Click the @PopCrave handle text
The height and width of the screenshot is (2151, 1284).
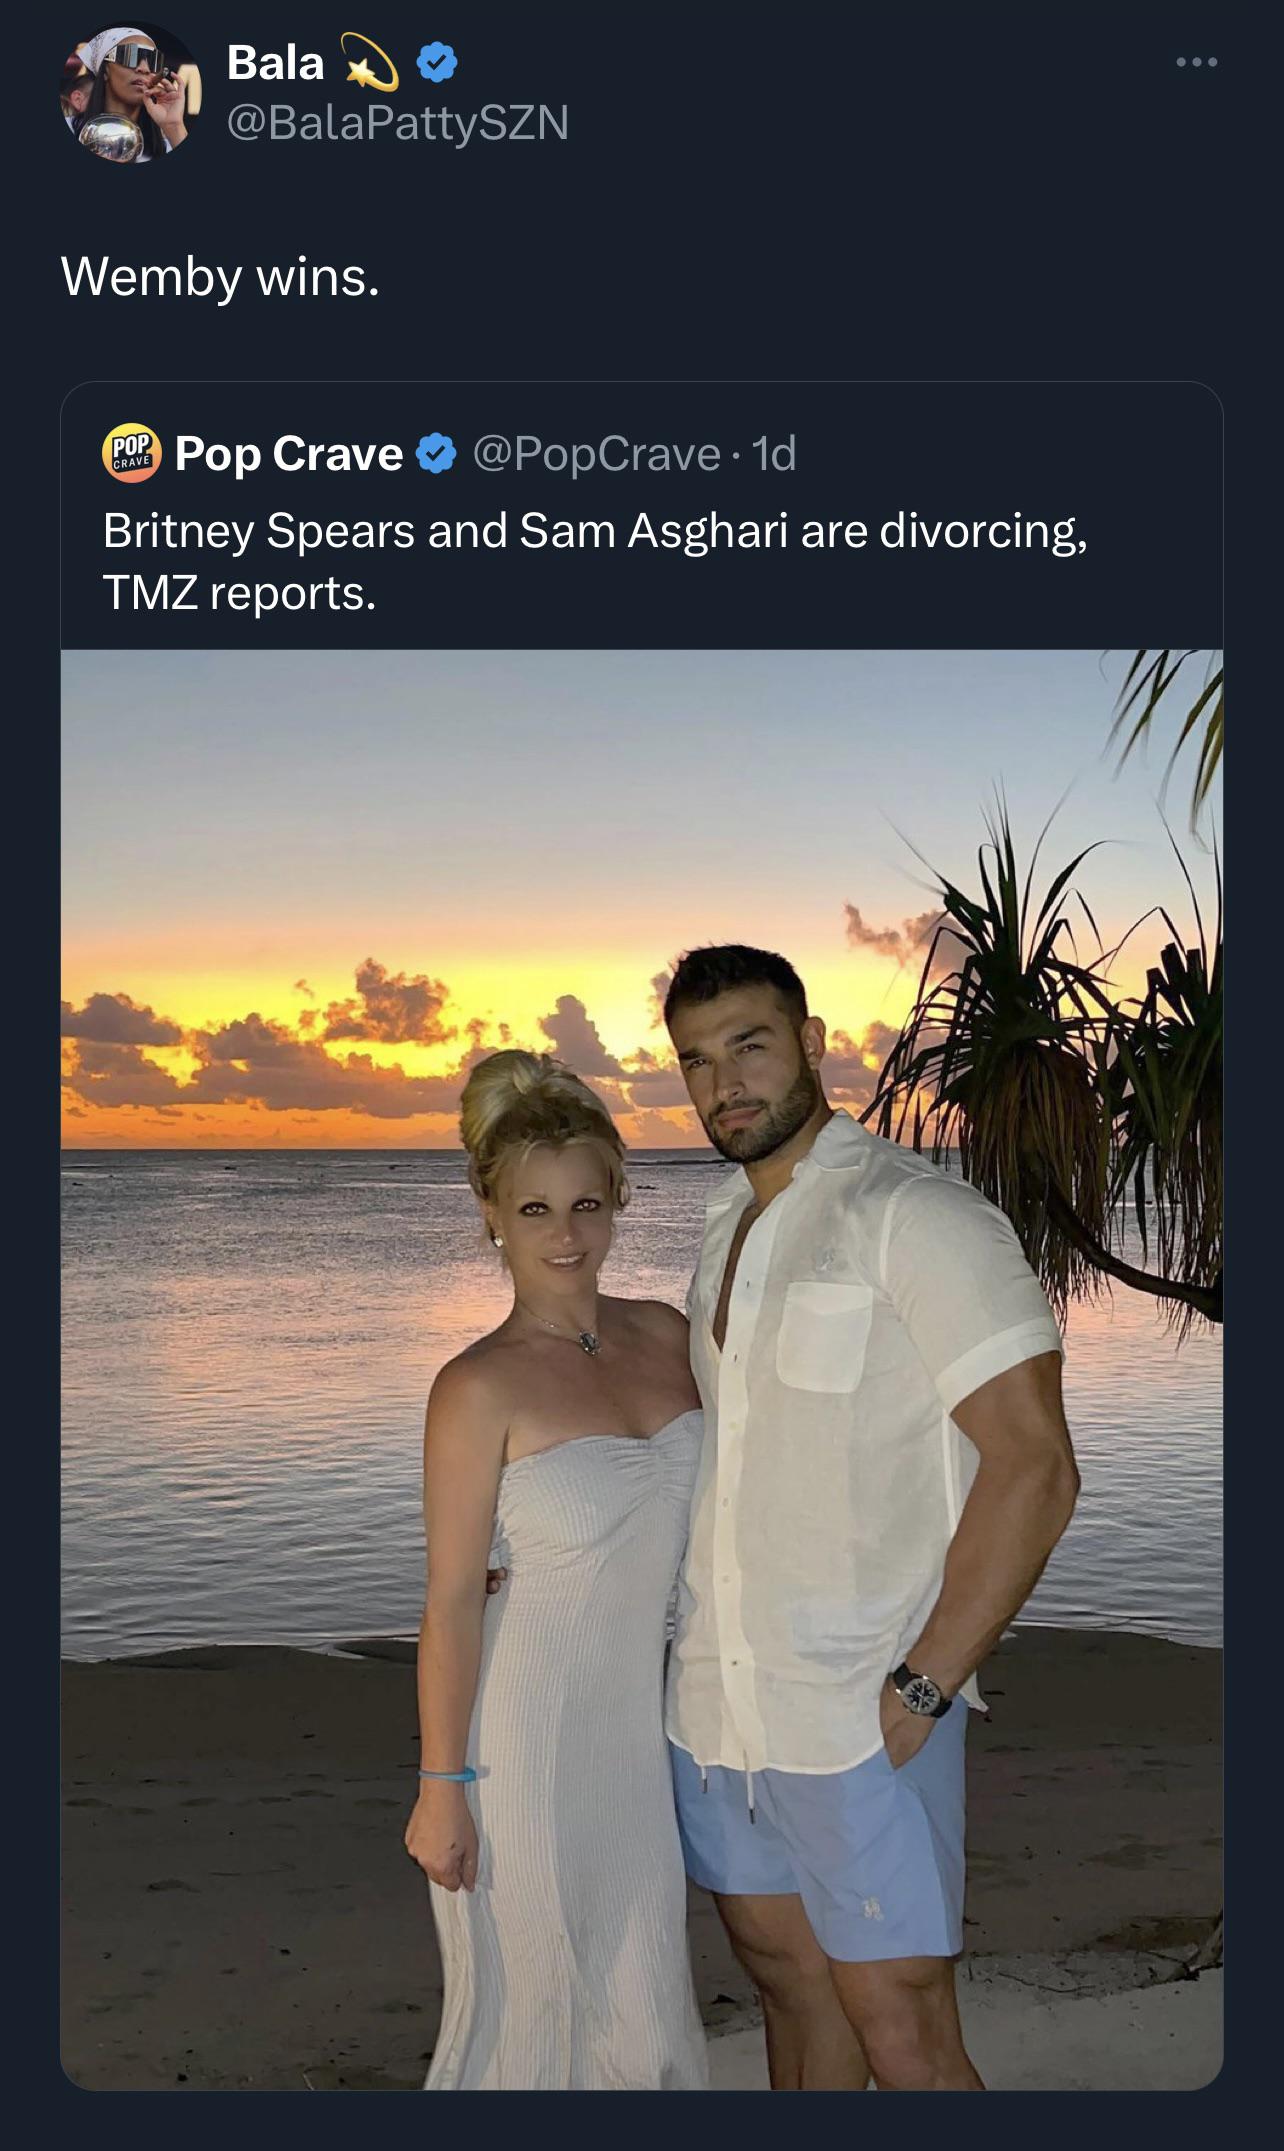pyautogui.click(x=595, y=454)
